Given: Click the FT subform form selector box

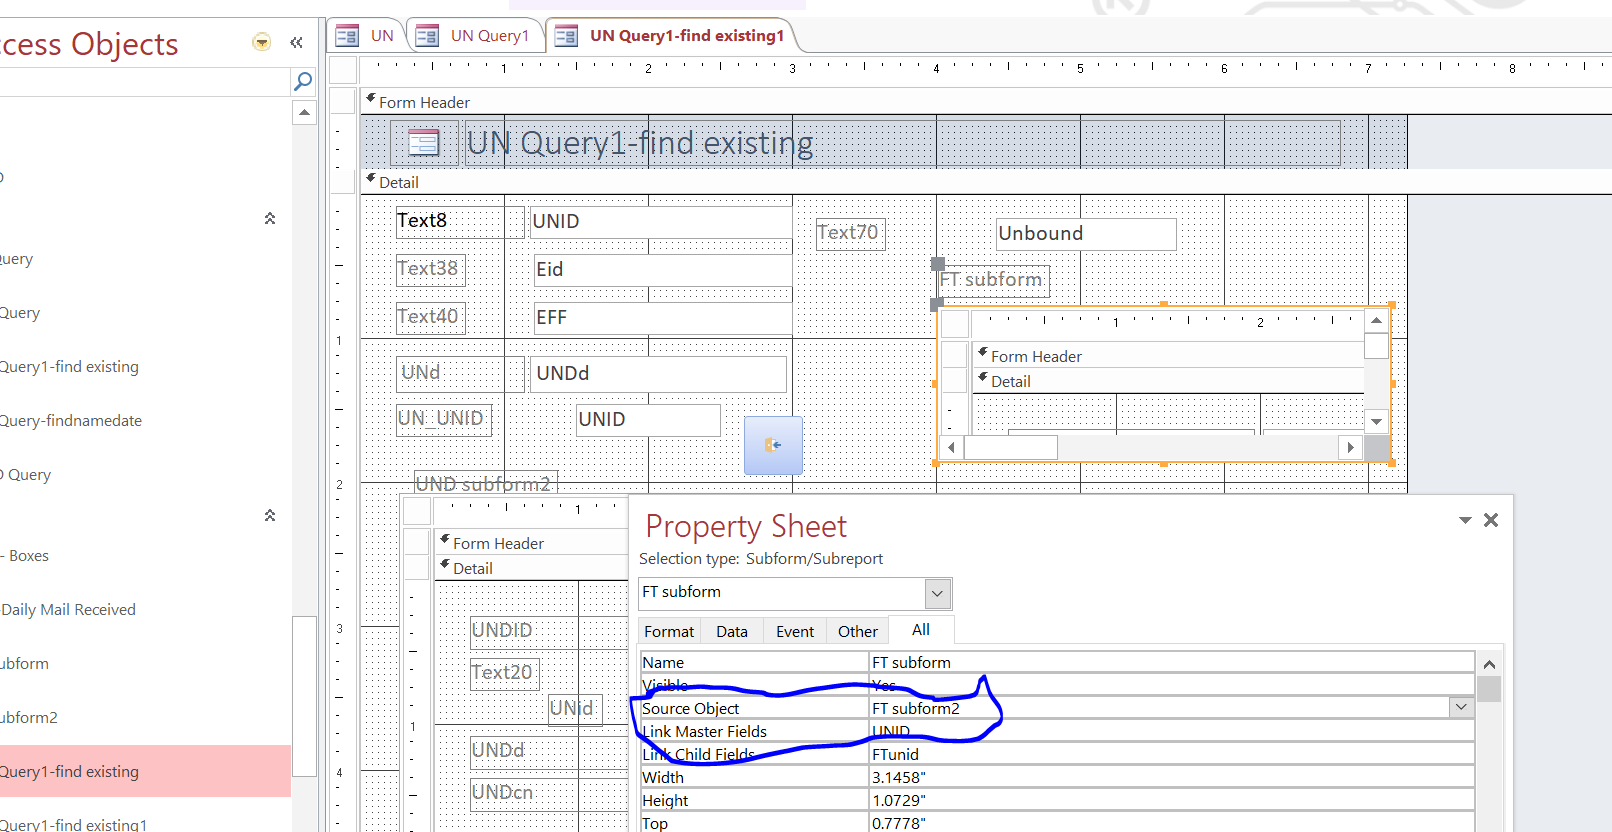Looking at the screenshot, I should click(x=955, y=323).
